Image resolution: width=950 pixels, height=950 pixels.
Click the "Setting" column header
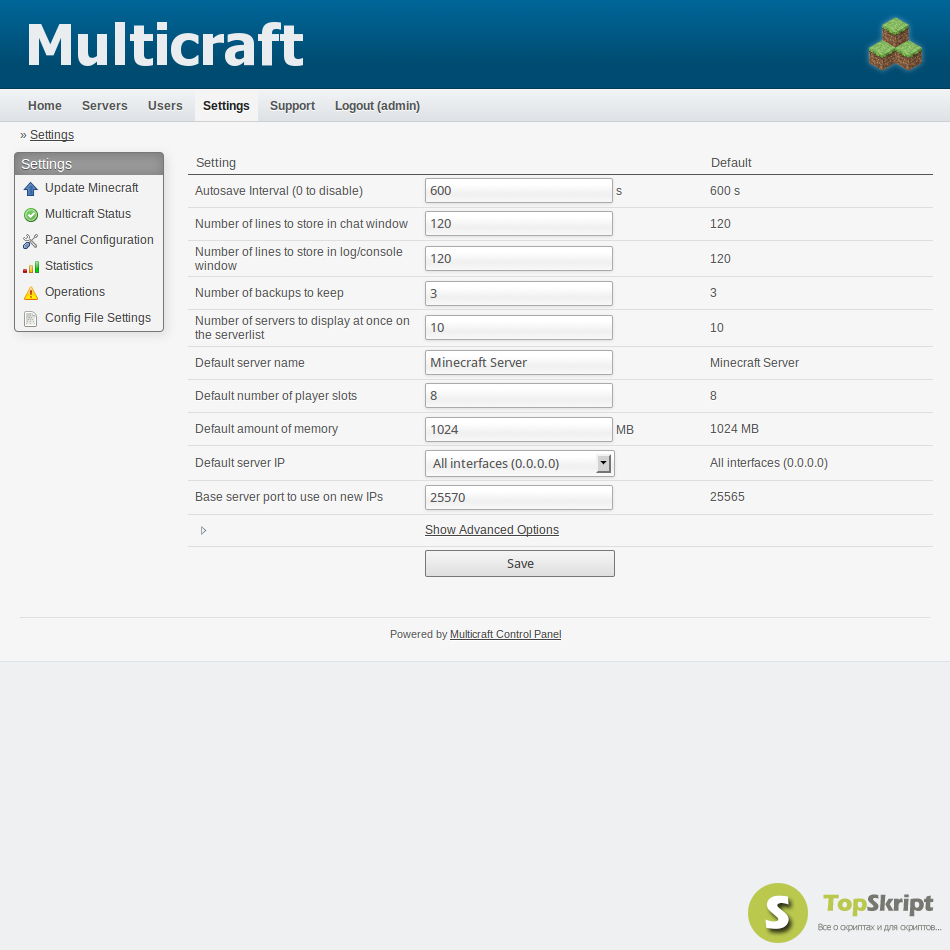click(216, 162)
